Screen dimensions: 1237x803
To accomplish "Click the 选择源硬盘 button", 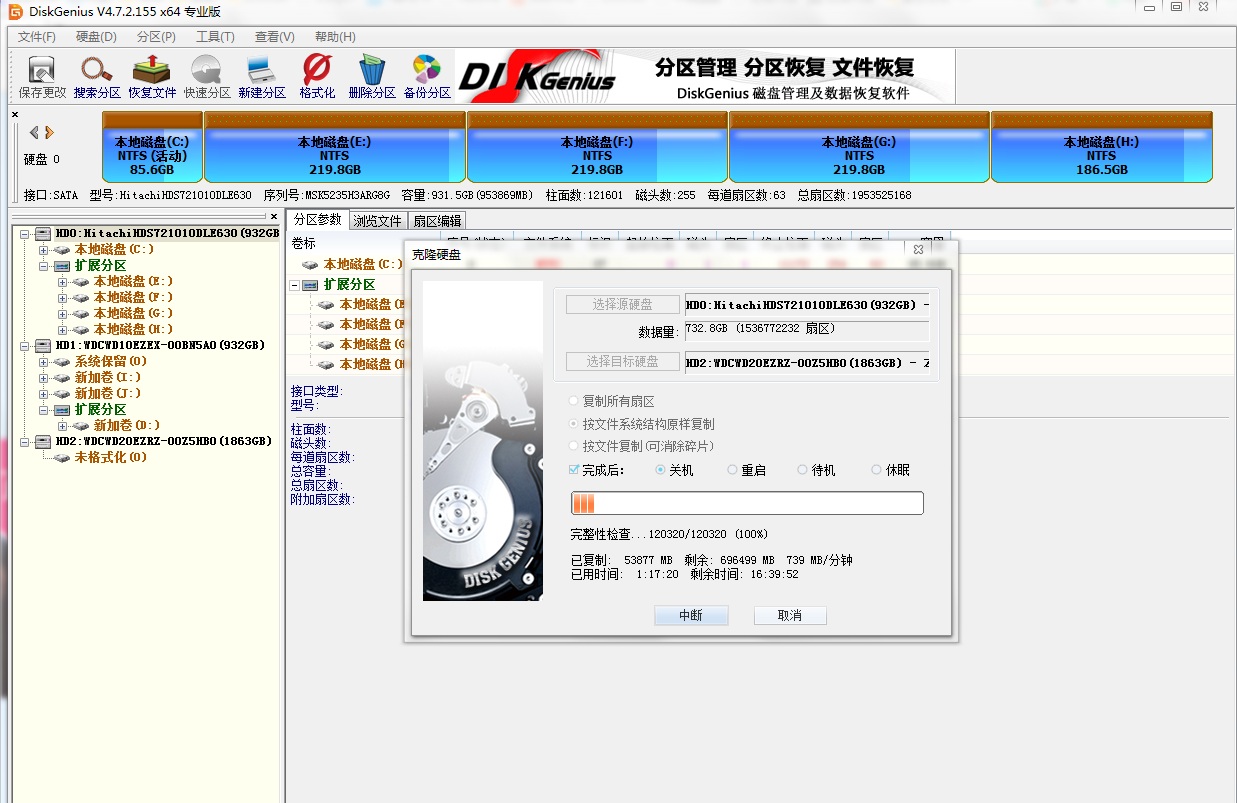I will 623,304.
